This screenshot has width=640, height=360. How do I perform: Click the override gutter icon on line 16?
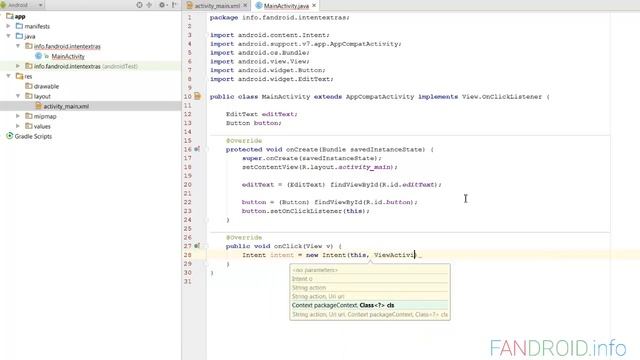(x=197, y=149)
